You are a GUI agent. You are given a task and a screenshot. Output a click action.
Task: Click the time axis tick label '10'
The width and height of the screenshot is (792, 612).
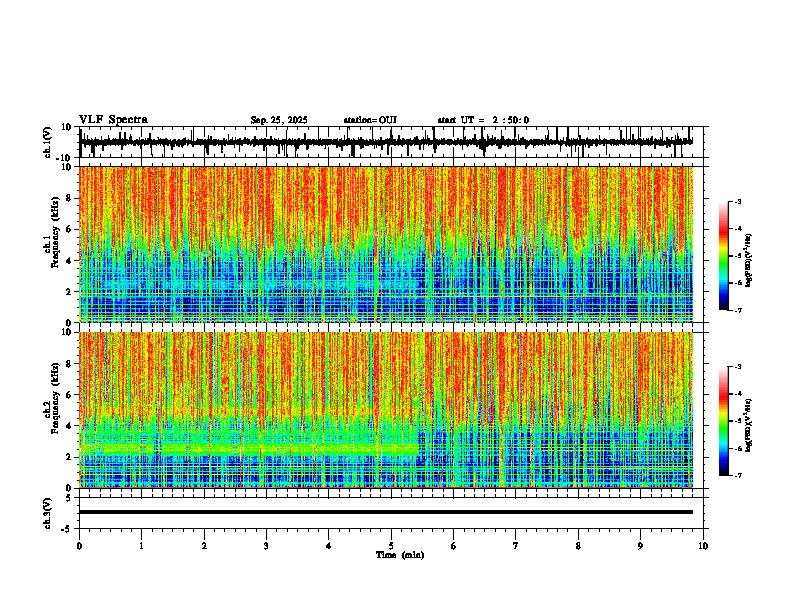point(703,546)
